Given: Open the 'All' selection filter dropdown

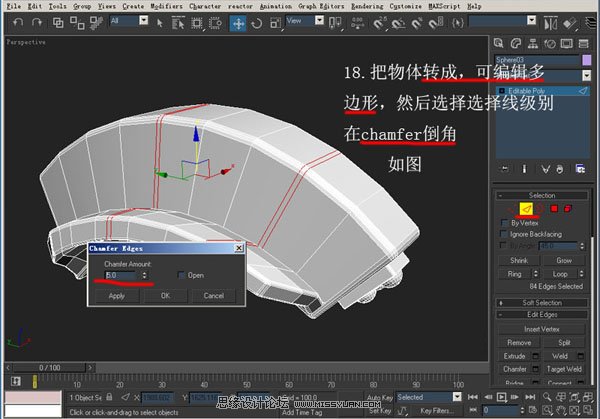Looking at the screenshot, I should click(143, 21).
